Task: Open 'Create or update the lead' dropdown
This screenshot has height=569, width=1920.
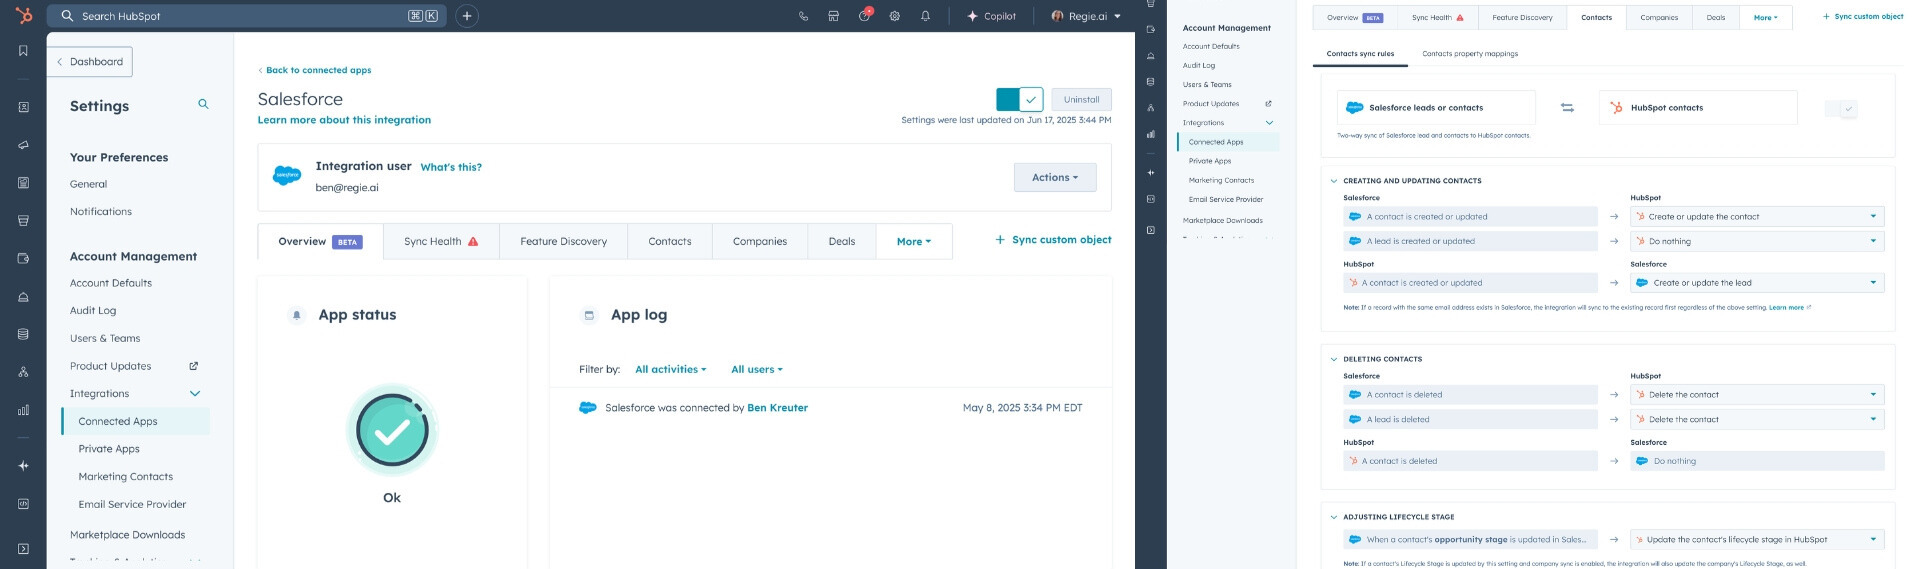Action: click(x=1757, y=283)
